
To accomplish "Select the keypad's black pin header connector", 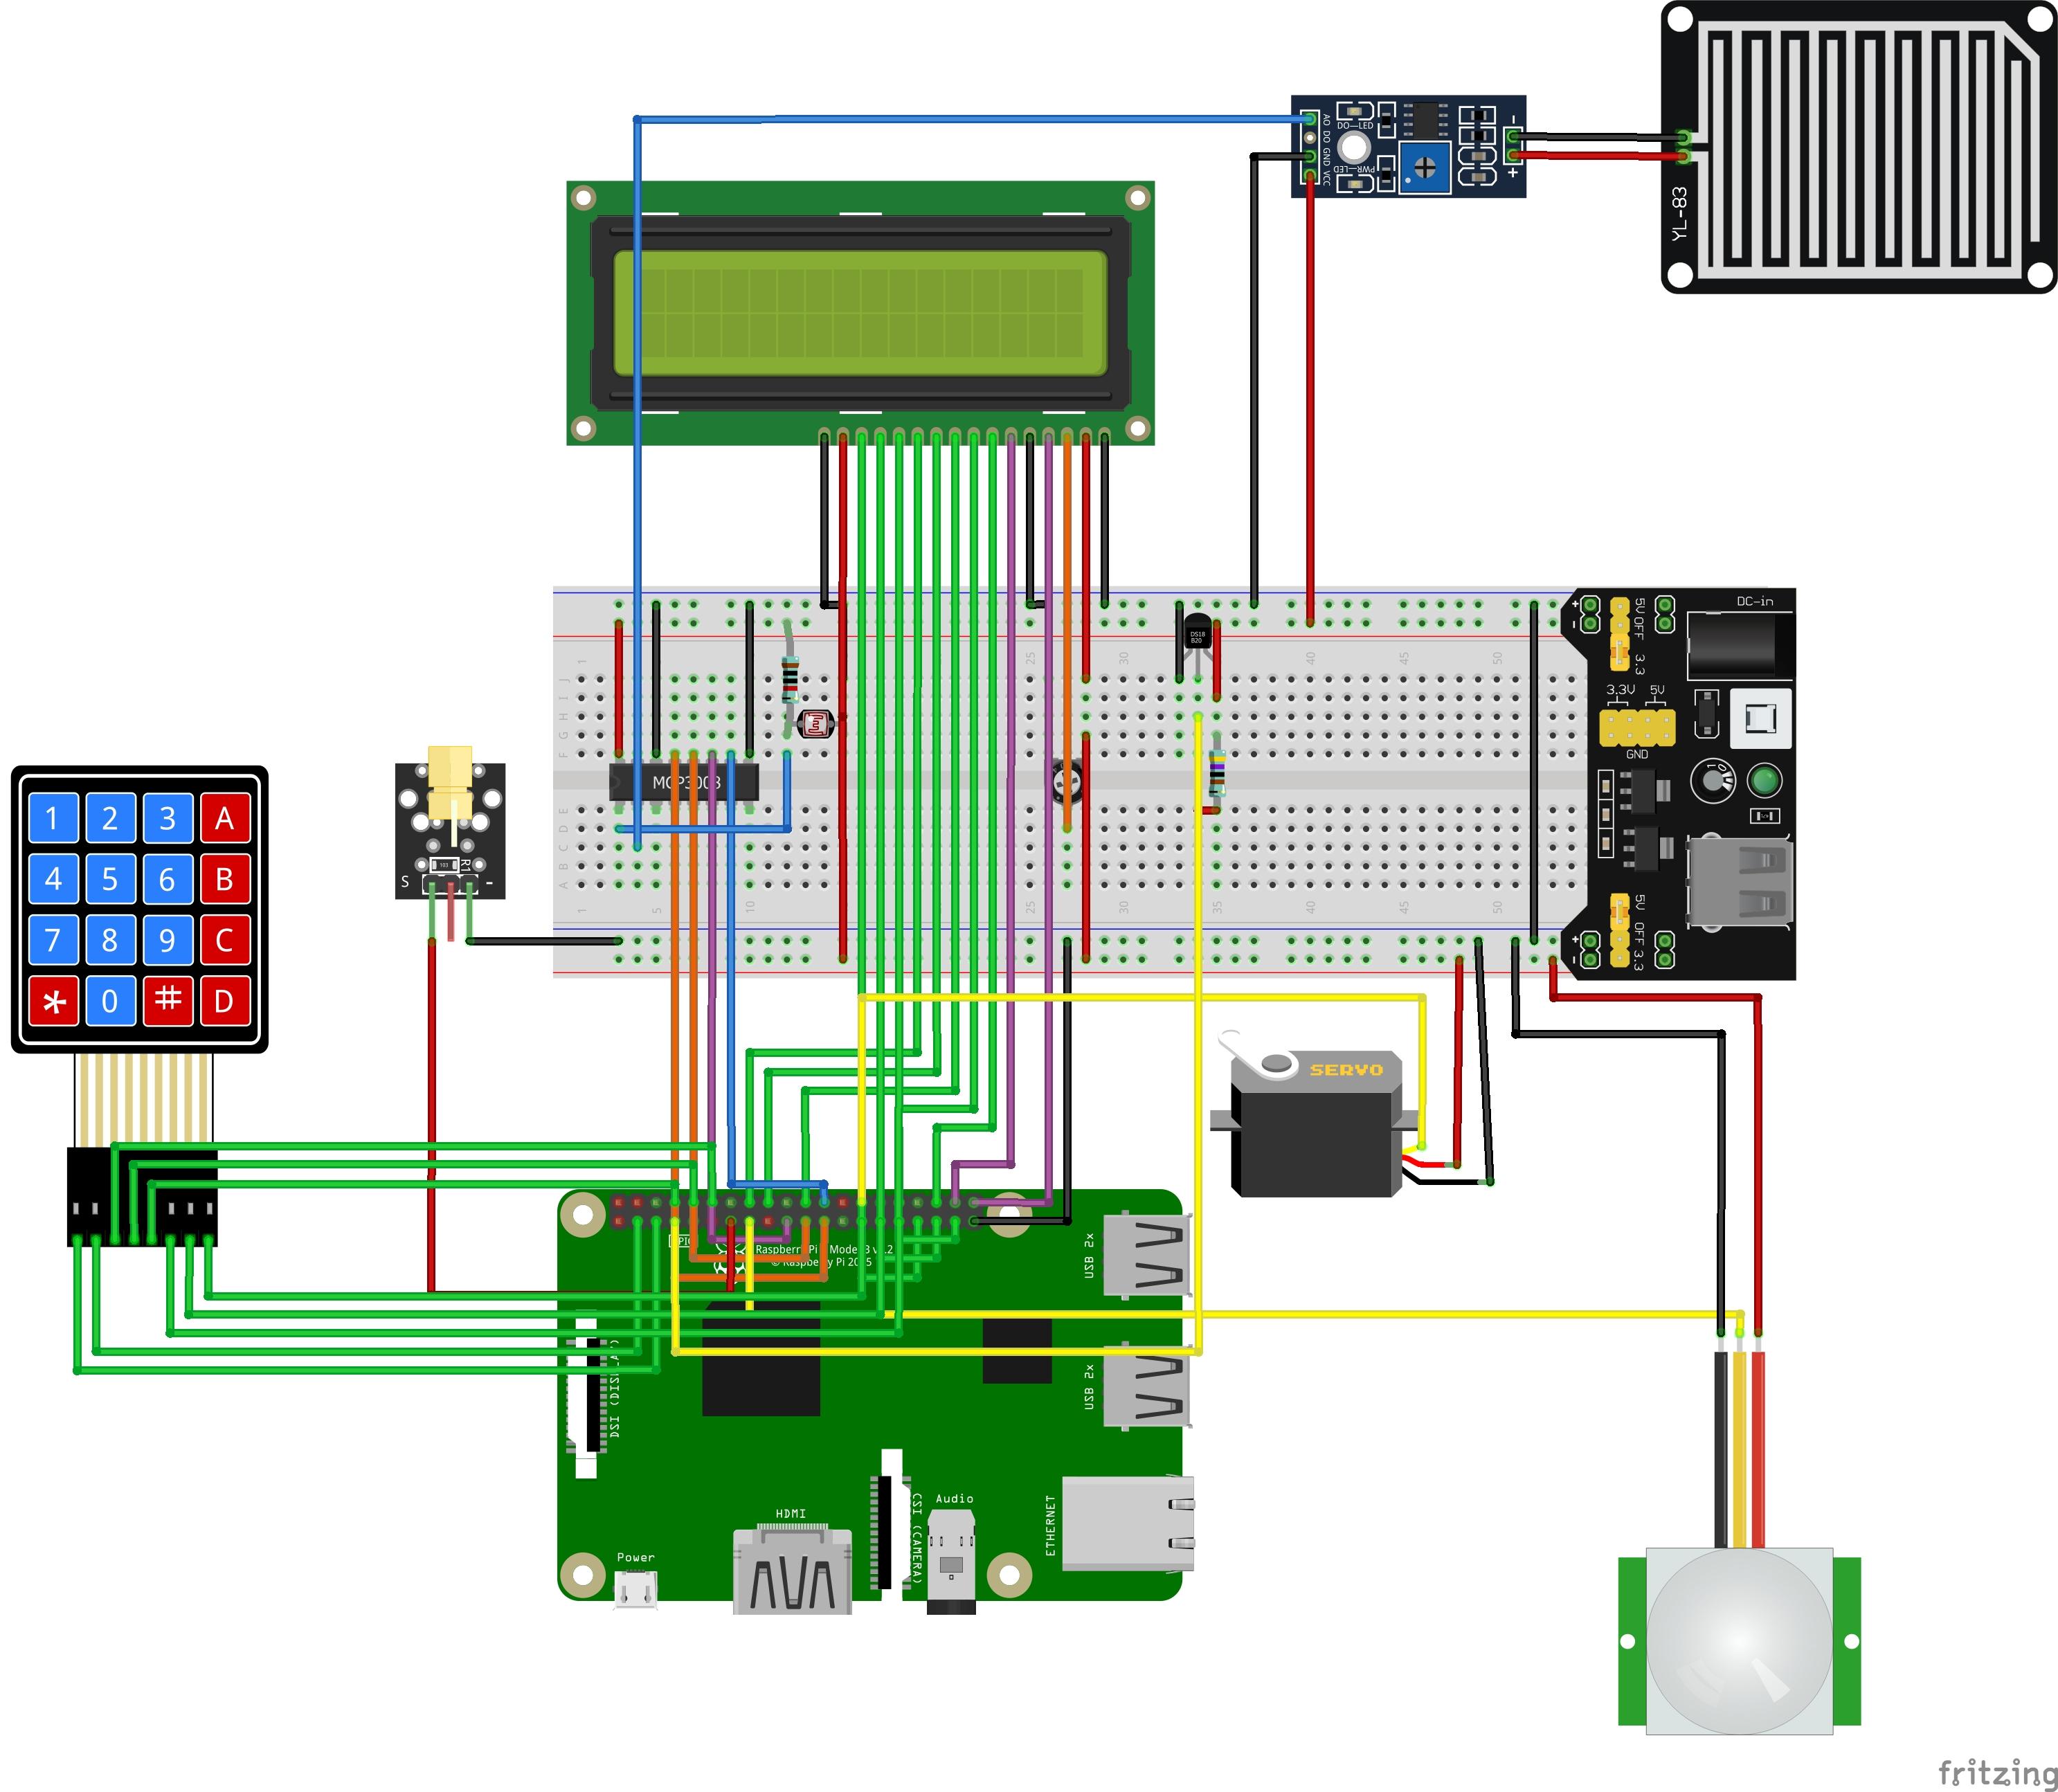I will [x=142, y=1198].
